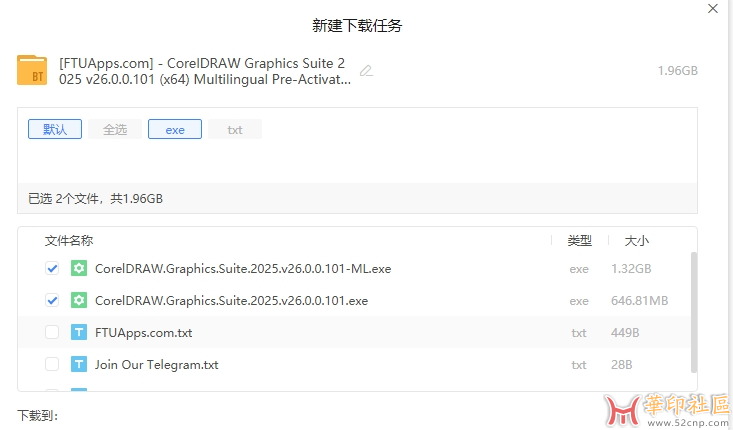Click the BT folder icon

tap(32, 70)
